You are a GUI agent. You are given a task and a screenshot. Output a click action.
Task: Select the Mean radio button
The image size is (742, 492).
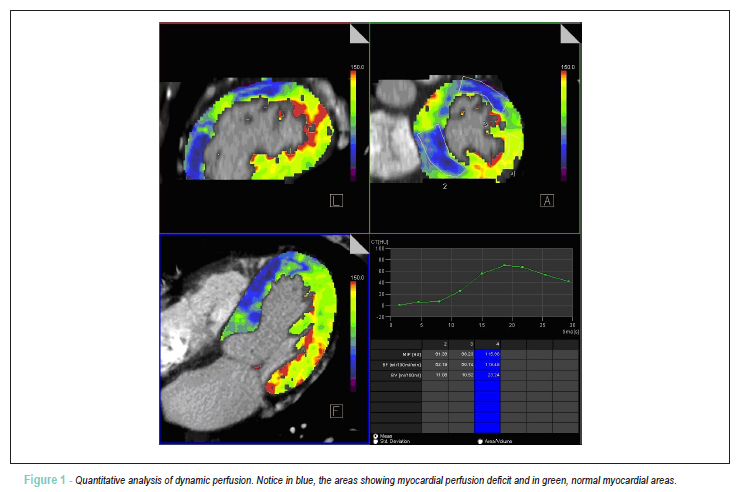375,436
